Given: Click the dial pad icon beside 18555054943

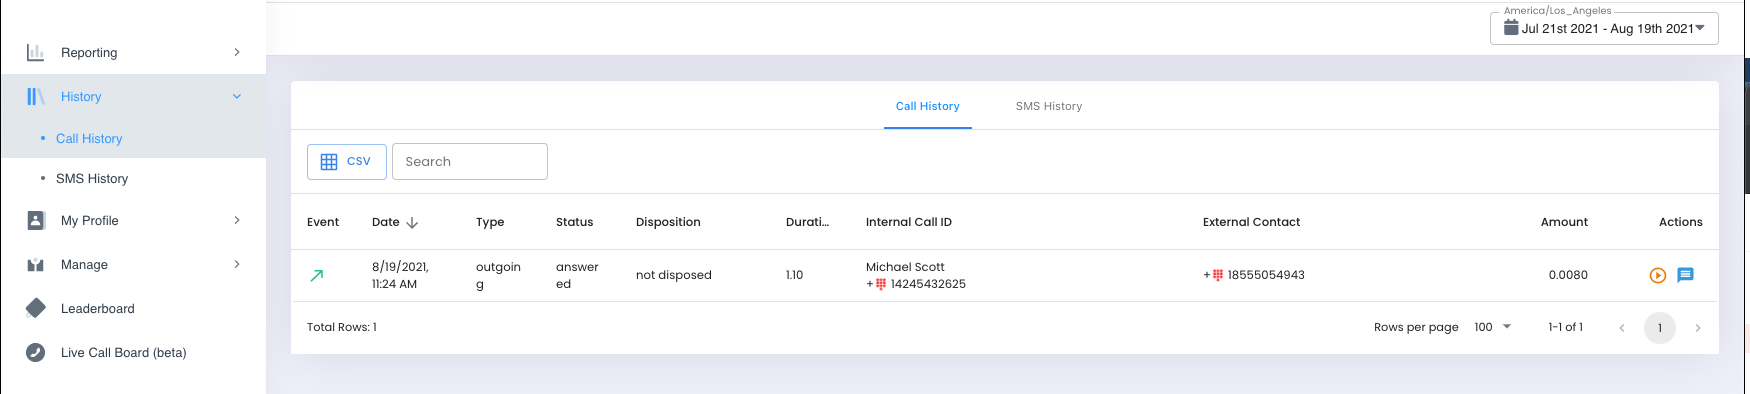Looking at the screenshot, I should (1218, 275).
